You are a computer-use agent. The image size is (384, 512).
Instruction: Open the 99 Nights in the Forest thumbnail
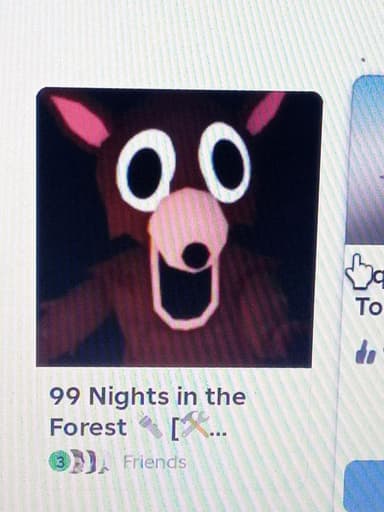pos(179,228)
